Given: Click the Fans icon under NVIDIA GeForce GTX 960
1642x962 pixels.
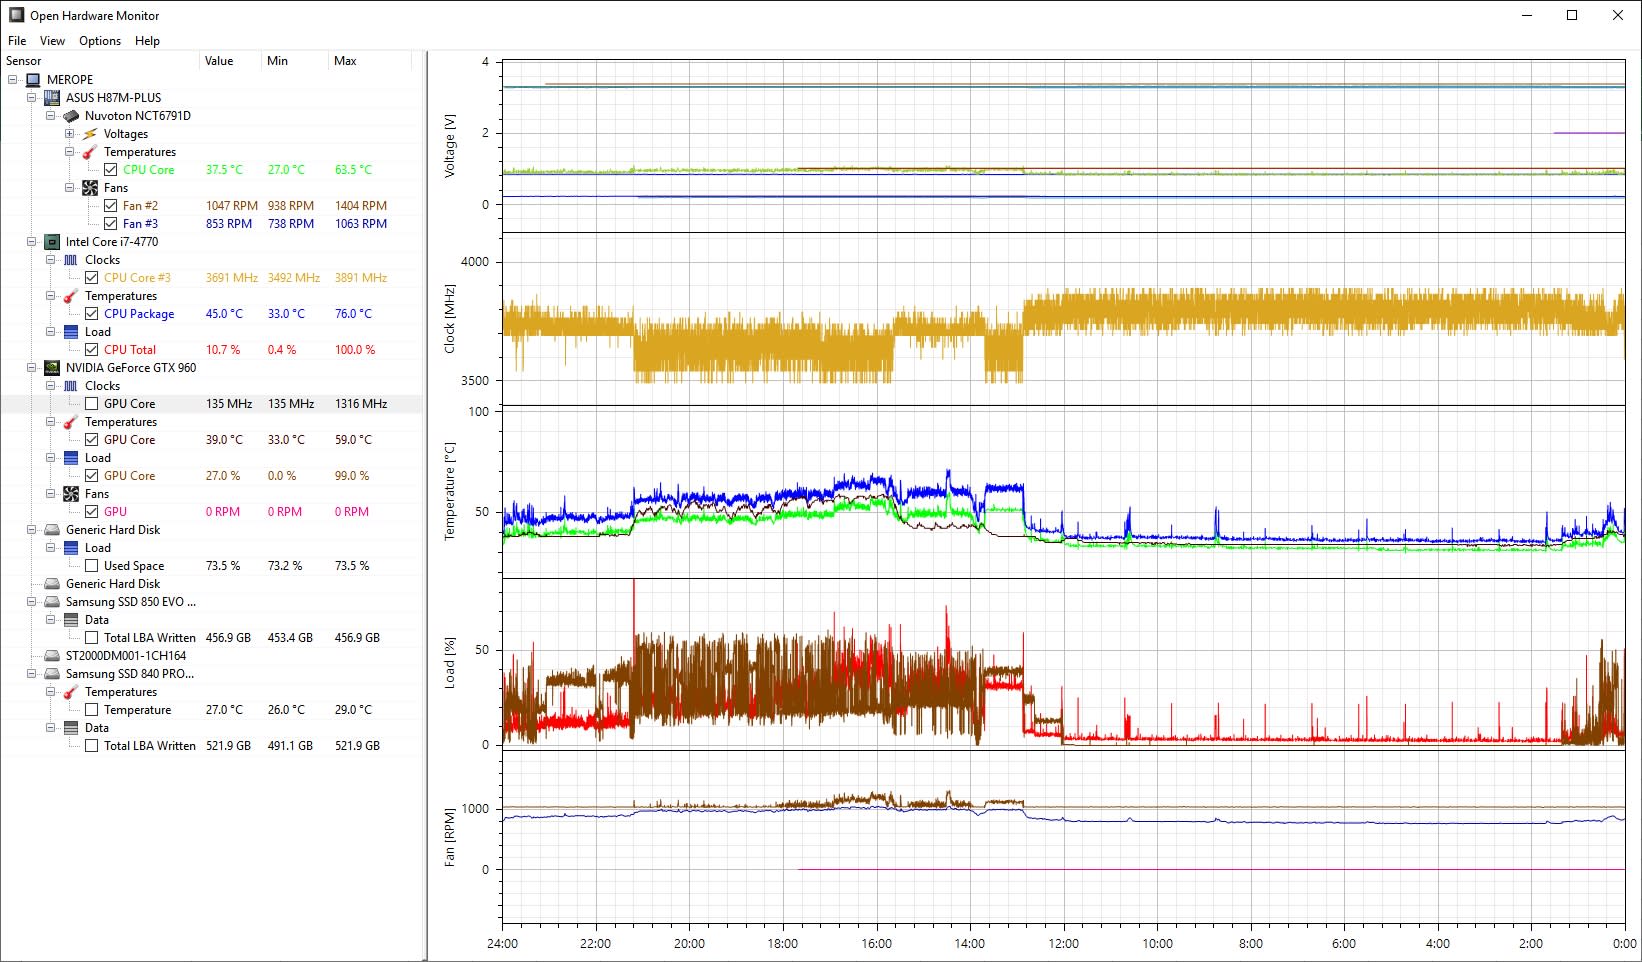Looking at the screenshot, I should 71,494.
